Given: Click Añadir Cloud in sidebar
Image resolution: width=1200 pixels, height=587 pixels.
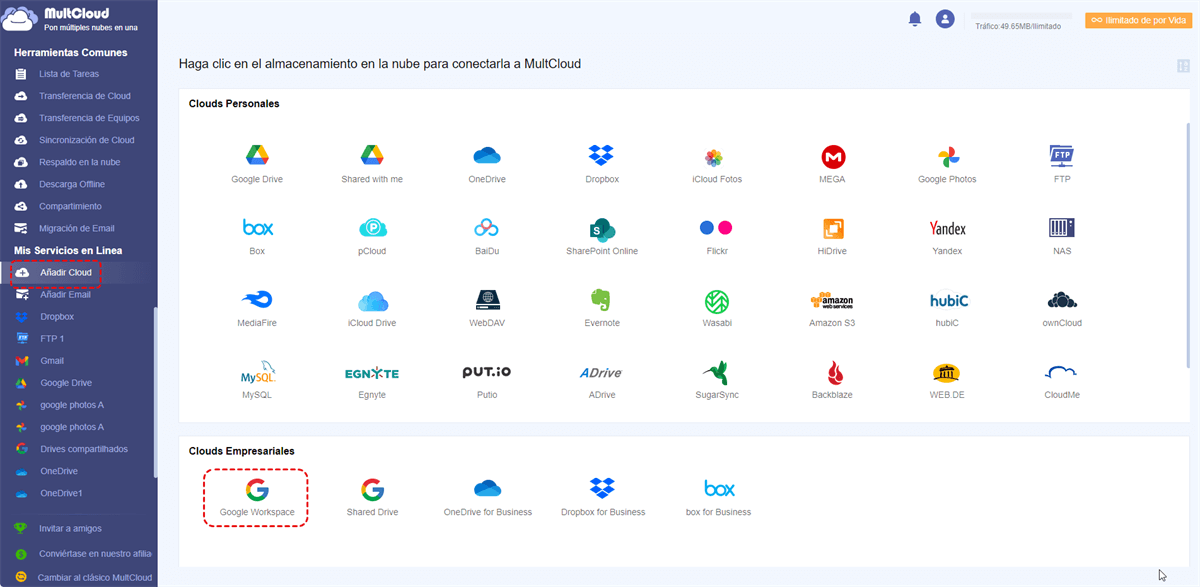Looking at the screenshot, I should (x=65, y=273).
